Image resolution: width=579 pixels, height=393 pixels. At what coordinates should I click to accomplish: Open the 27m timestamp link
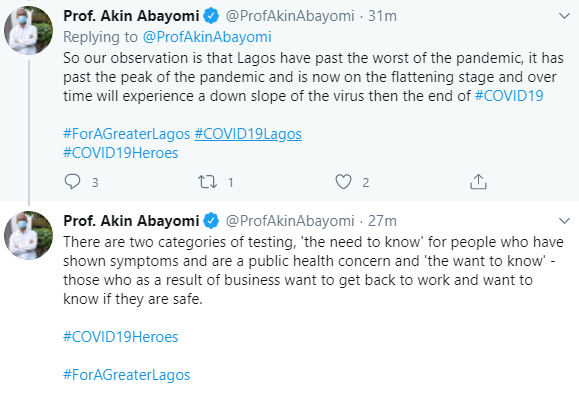click(x=382, y=221)
